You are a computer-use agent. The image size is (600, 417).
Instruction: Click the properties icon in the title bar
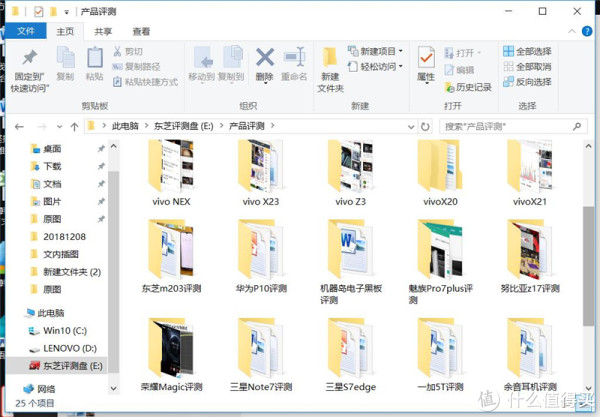tap(38, 12)
